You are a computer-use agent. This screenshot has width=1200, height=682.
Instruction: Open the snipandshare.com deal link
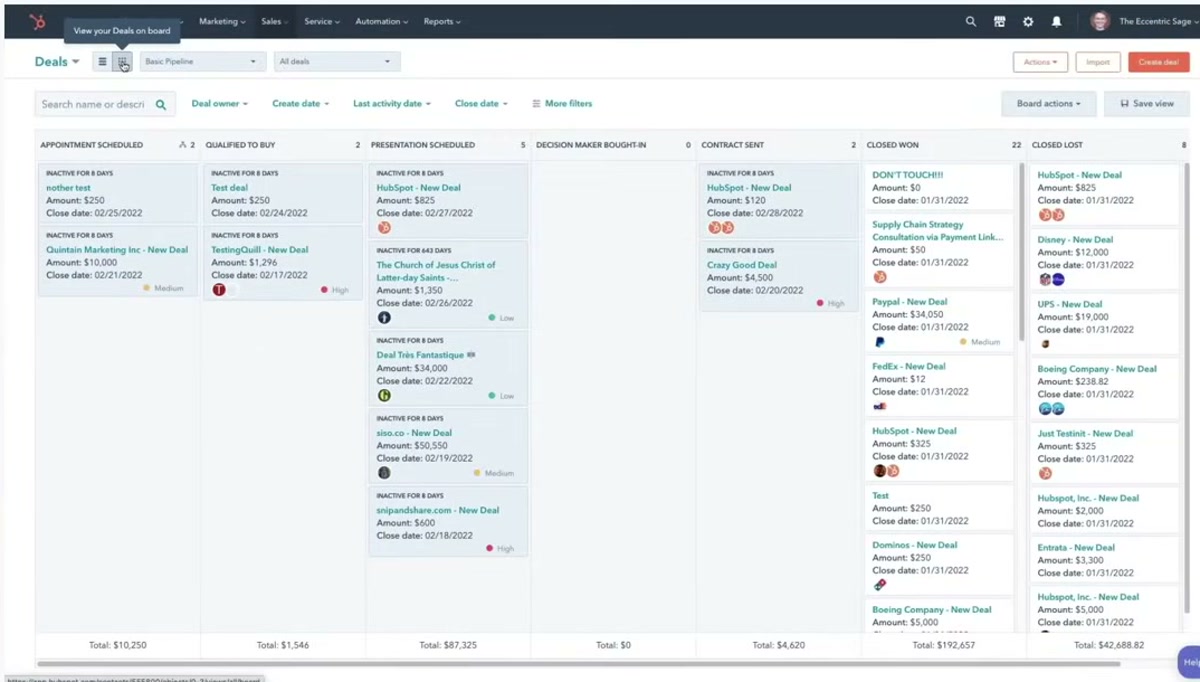click(x=438, y=510)
